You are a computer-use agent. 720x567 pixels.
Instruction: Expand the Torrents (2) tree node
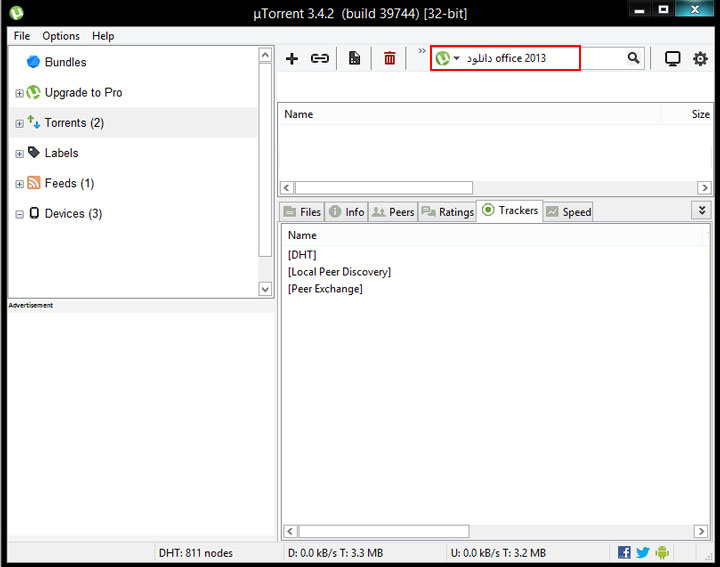click(x=19, y=124)
